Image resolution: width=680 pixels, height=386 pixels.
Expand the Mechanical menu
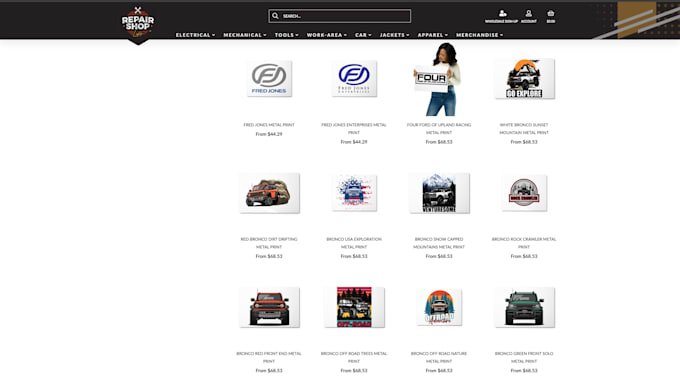pos(245,35)
